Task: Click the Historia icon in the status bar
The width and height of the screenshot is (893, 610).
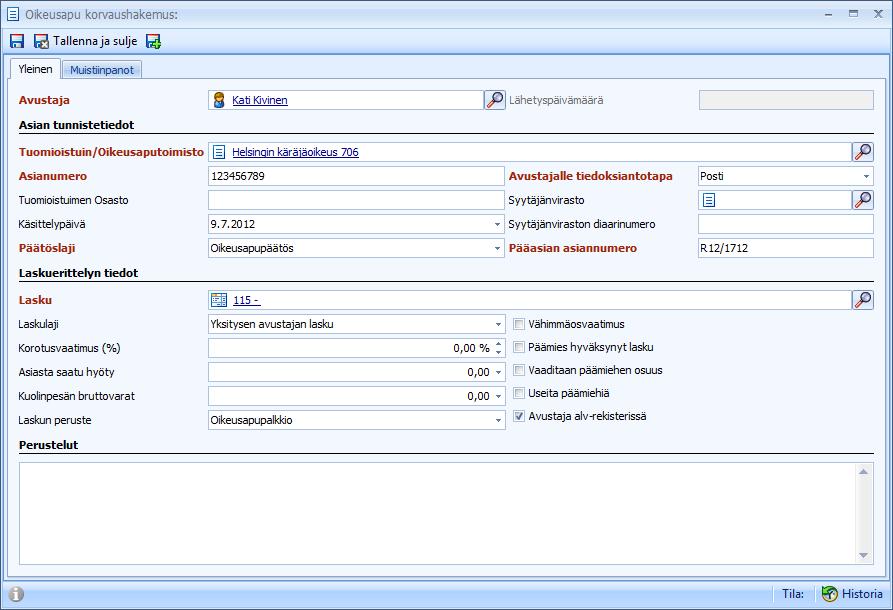Action: 829,594
